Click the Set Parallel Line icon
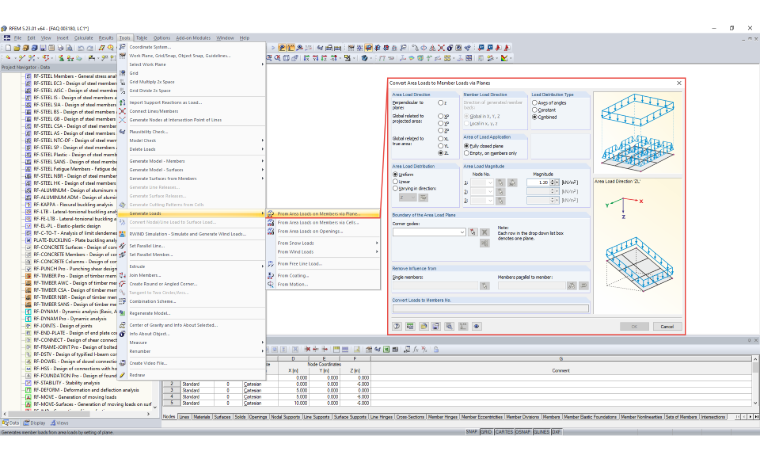 123,246
